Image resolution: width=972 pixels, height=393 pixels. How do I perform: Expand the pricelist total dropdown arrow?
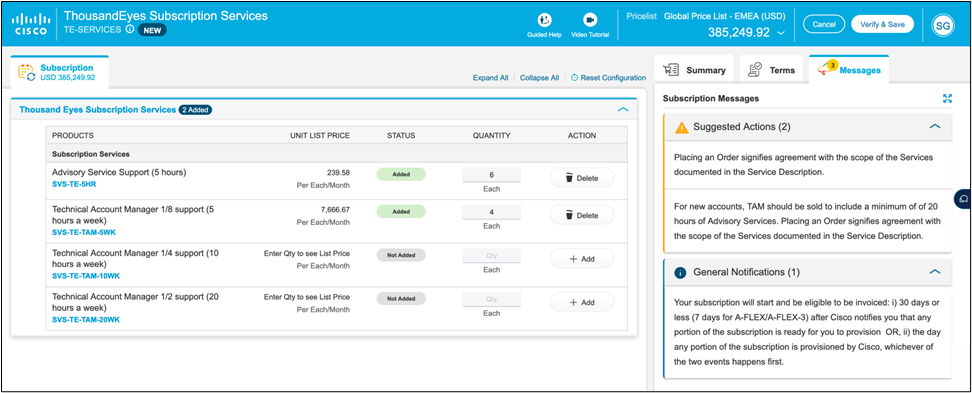[x=780, y=32]
